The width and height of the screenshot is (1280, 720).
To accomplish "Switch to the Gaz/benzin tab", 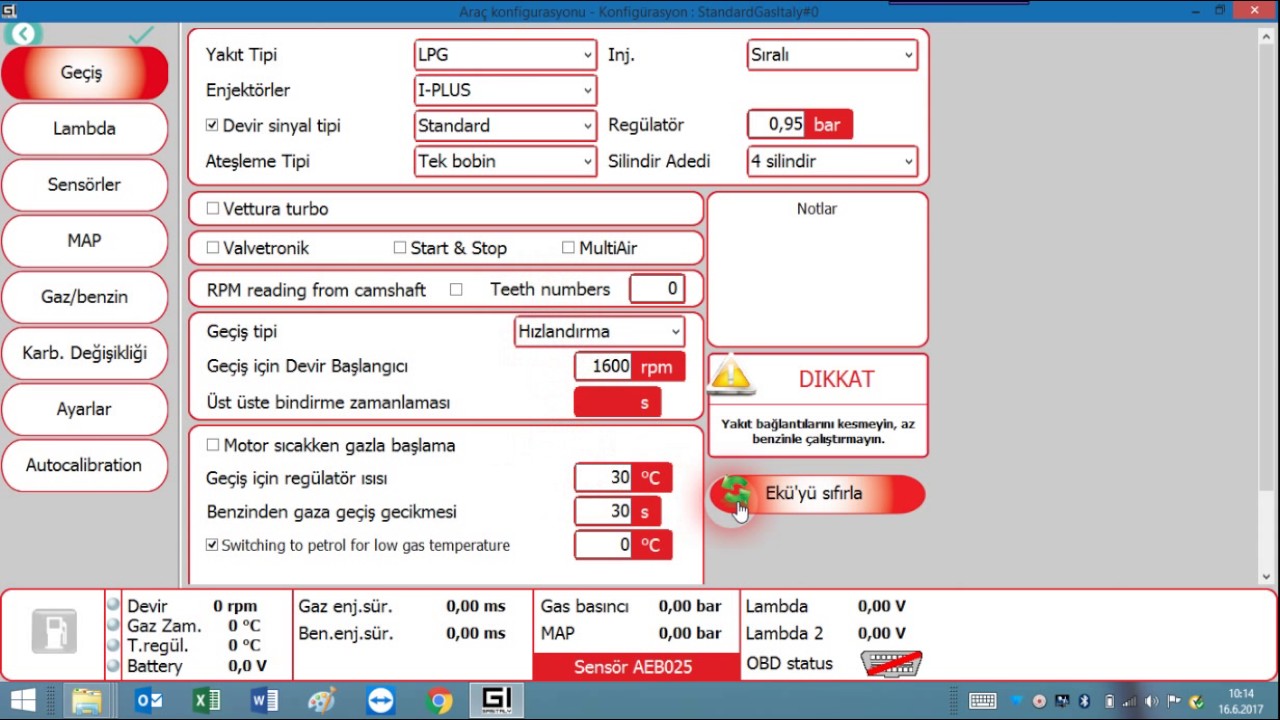I will tap(84, 297).
